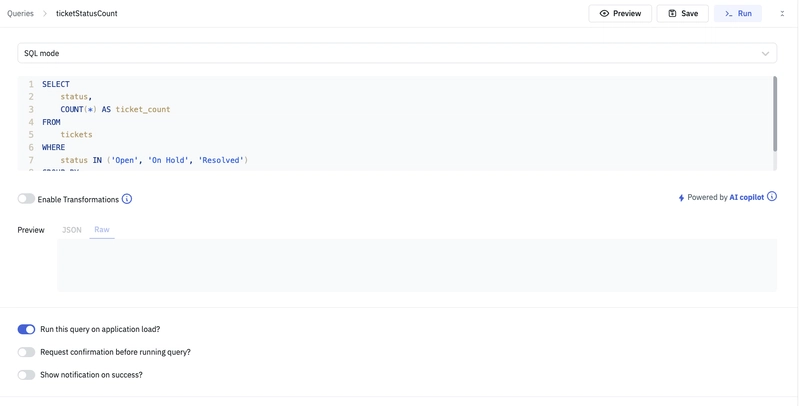Toggle Enable Transformations switch

[x=26, y=199]
